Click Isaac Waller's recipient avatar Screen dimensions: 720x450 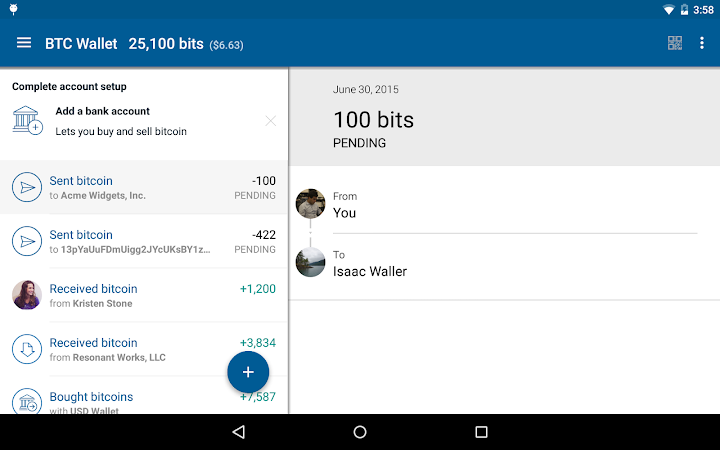[311, 263]
